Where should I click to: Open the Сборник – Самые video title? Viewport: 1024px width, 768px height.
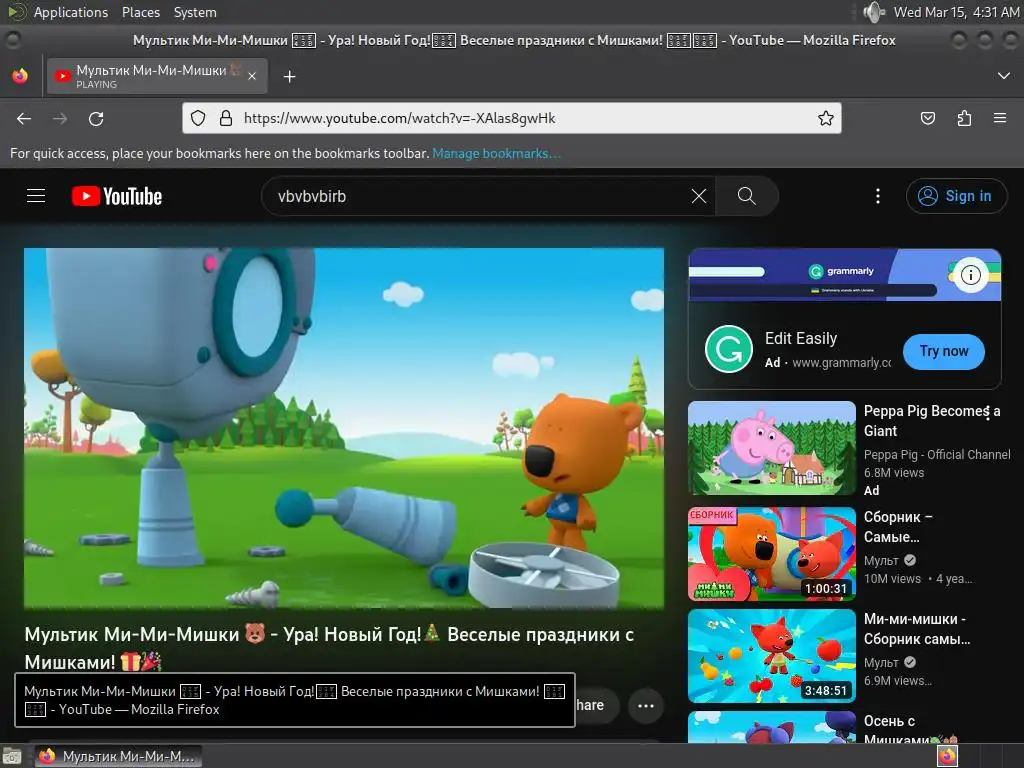898,526
